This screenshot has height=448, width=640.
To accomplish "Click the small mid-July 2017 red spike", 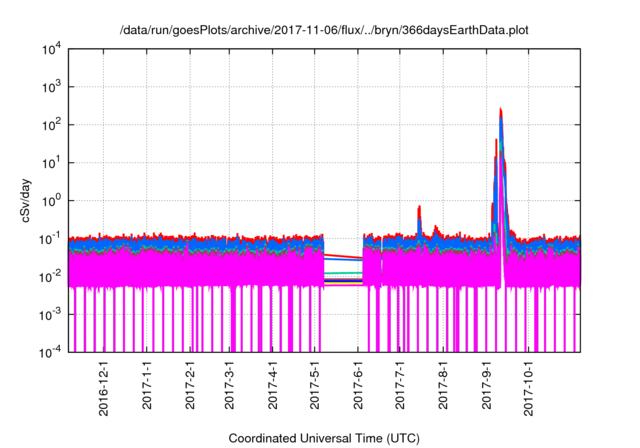I will click(x=419, y=210).
